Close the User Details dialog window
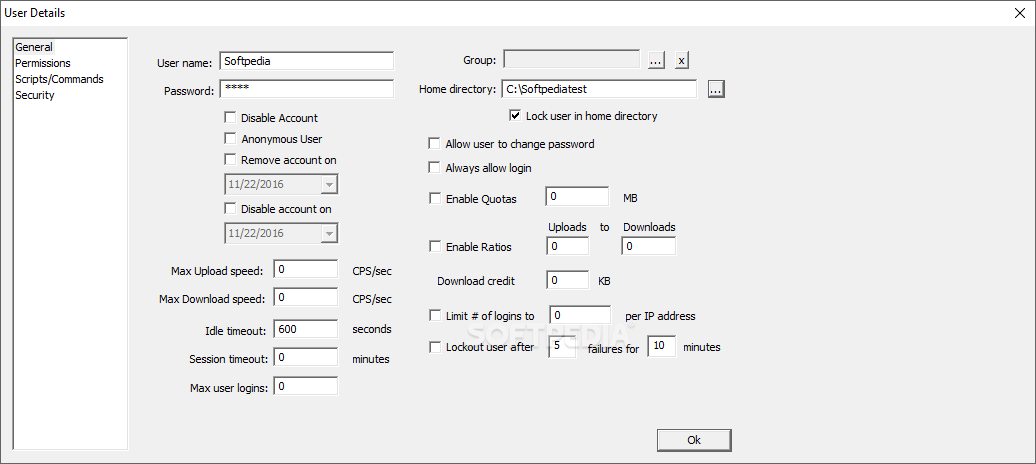Viewport: 1036px width, 464px height. point(1018,12)
